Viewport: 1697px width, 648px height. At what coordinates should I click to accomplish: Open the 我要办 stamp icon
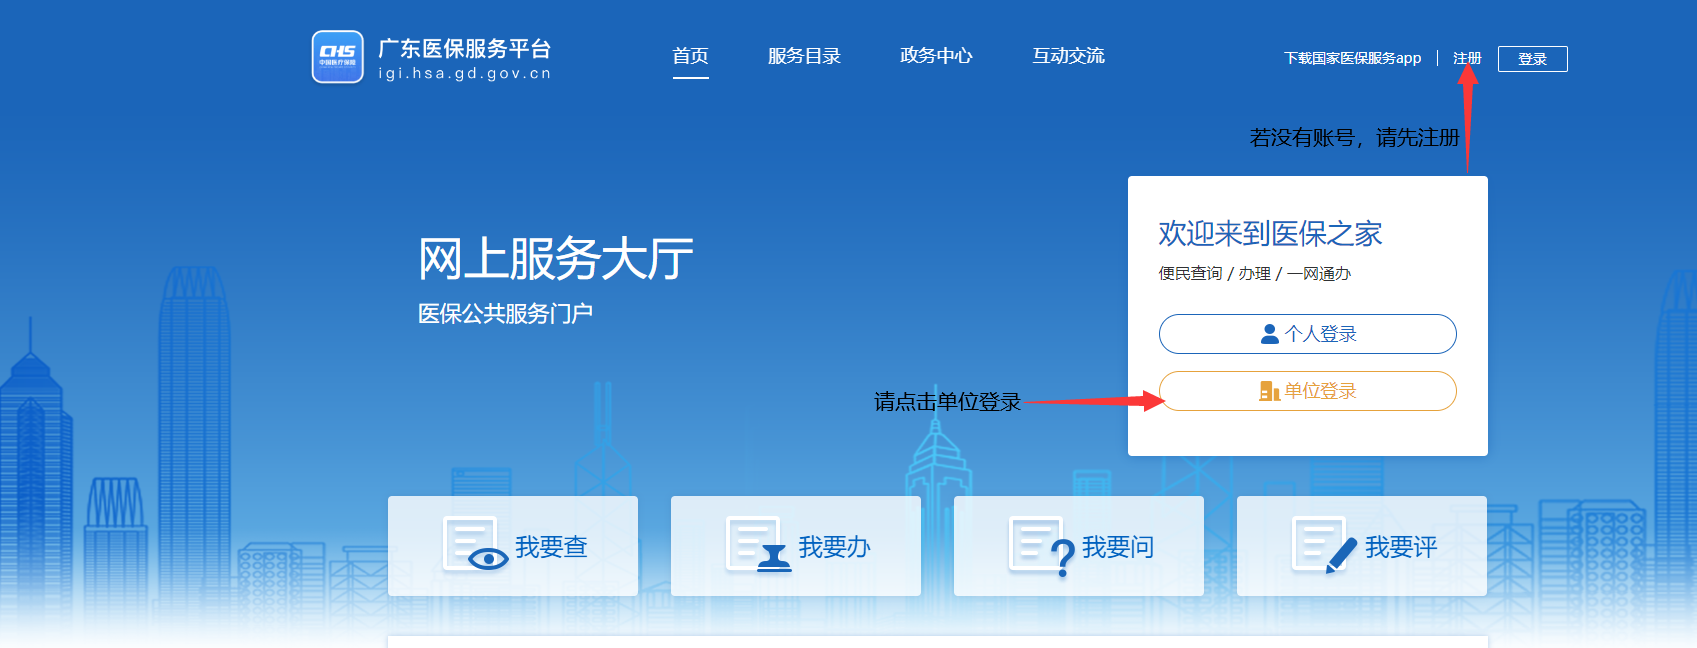tap(757, 545)
